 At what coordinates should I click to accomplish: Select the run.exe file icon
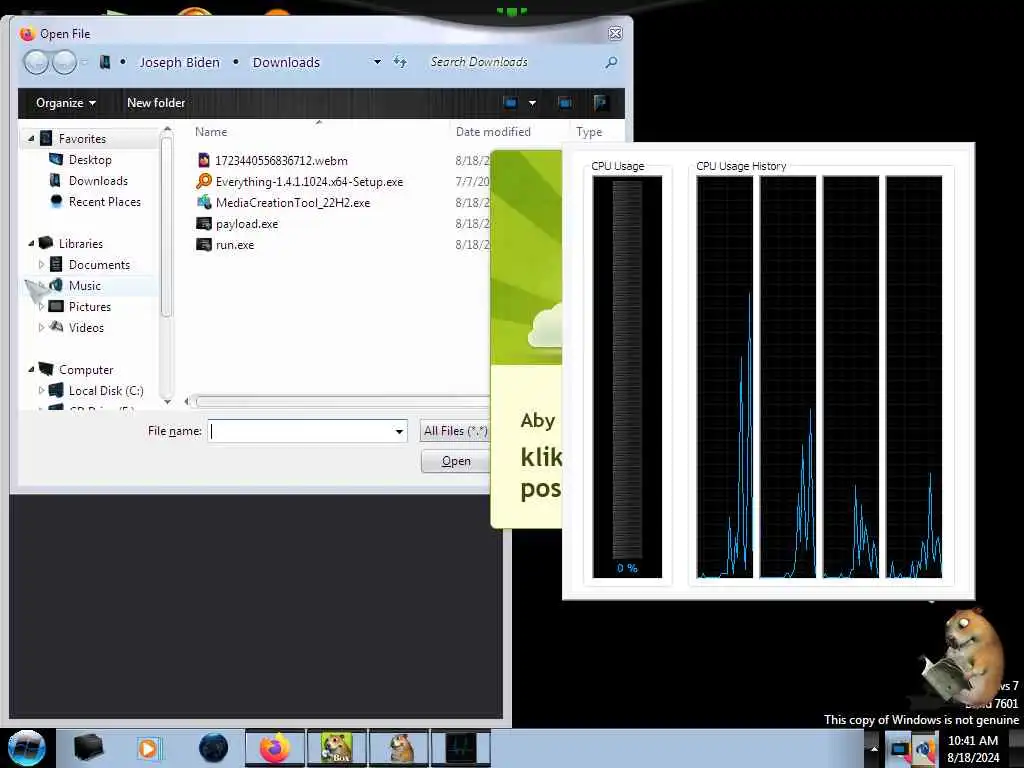point(204,244)
